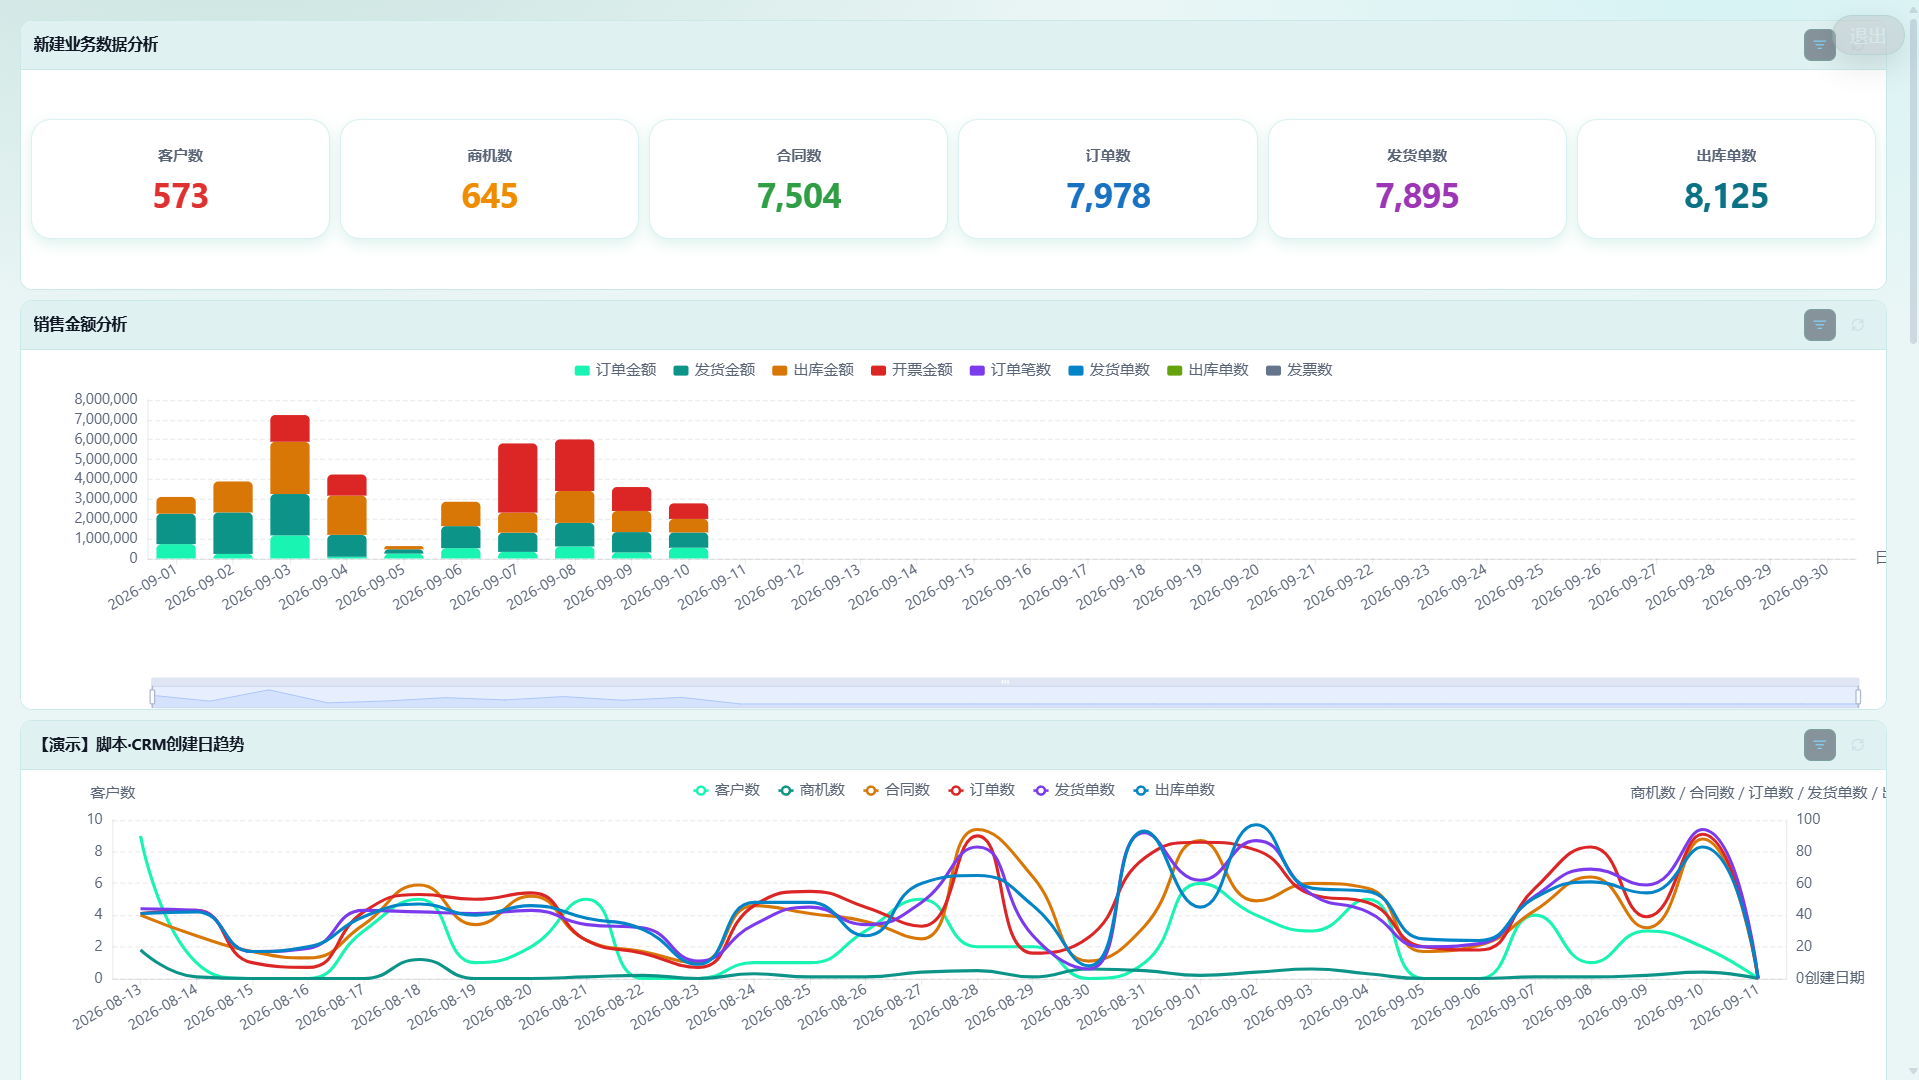This screenshot has height=1080, width=1919.
Task: Toggle 订单数 line in trend chart legend
Action: coord(982,790)
